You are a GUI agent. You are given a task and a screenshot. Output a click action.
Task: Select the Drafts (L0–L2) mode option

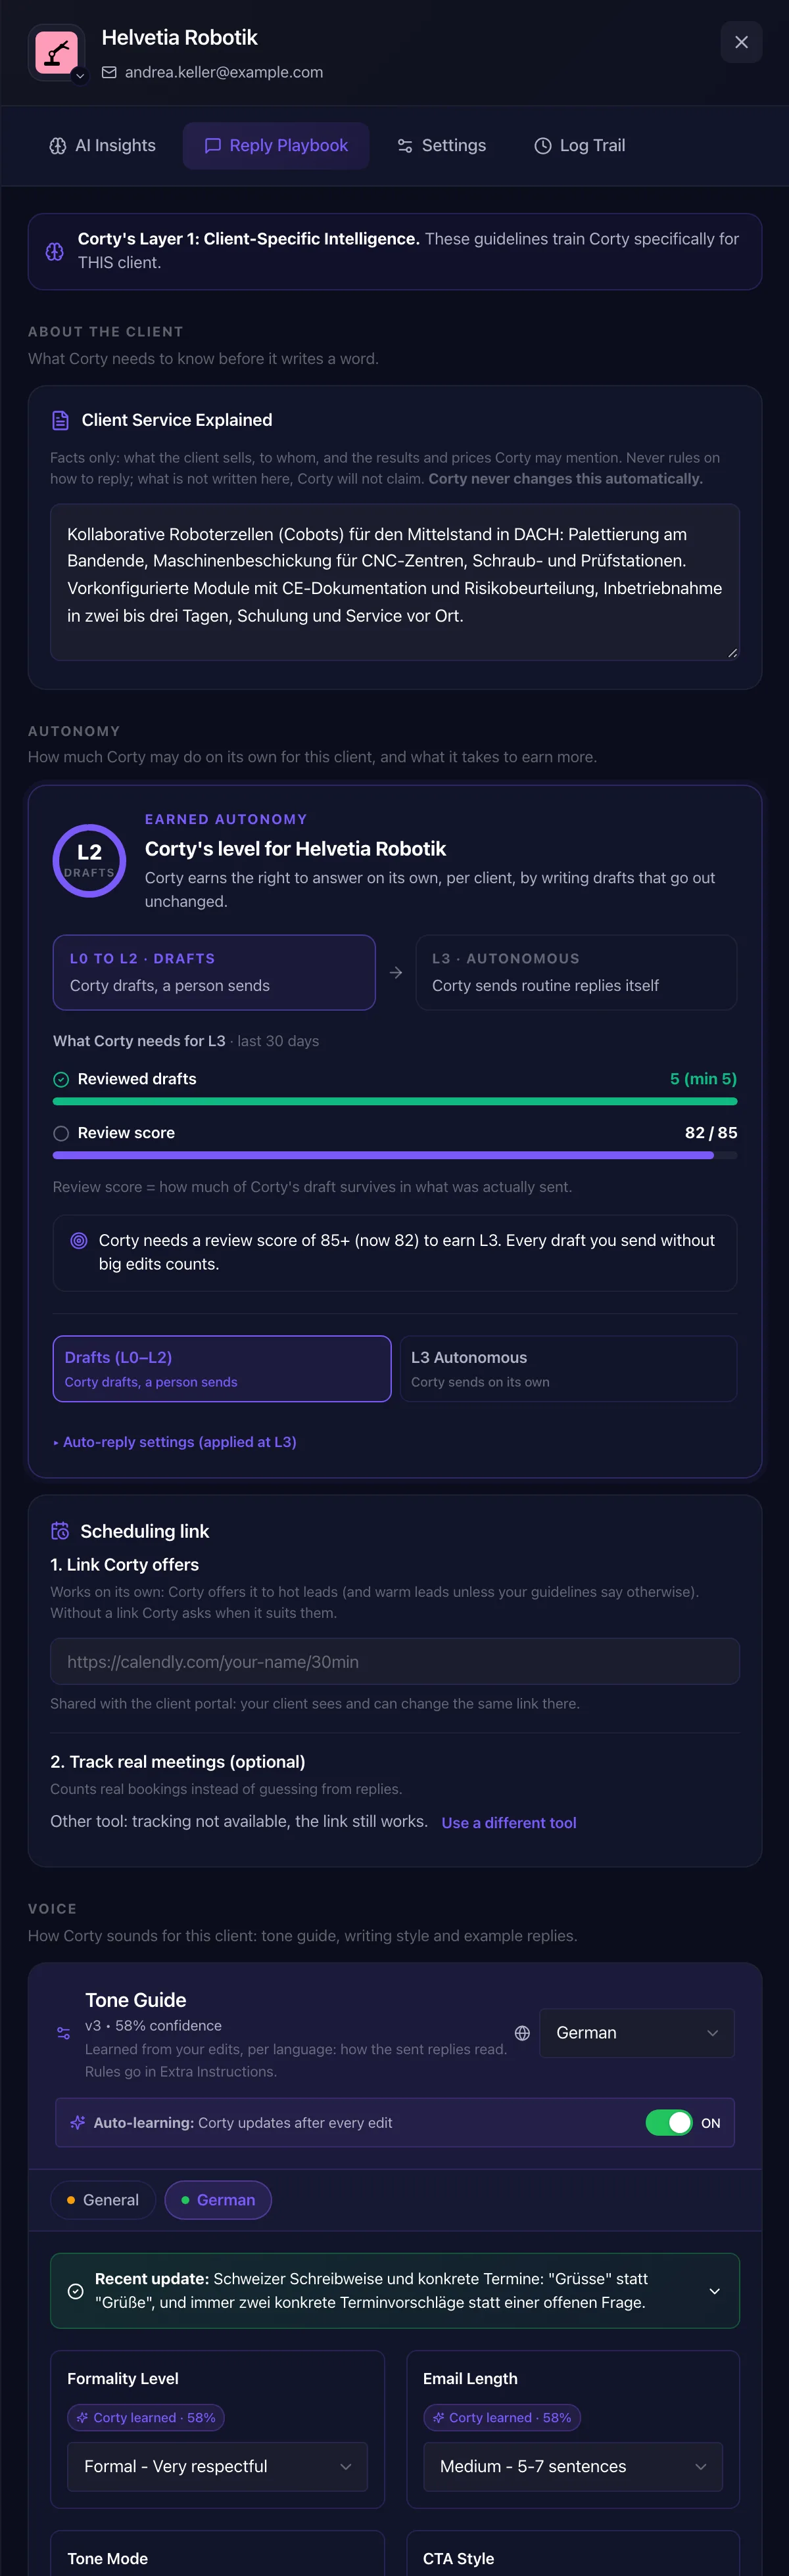tap(222, 1368)
